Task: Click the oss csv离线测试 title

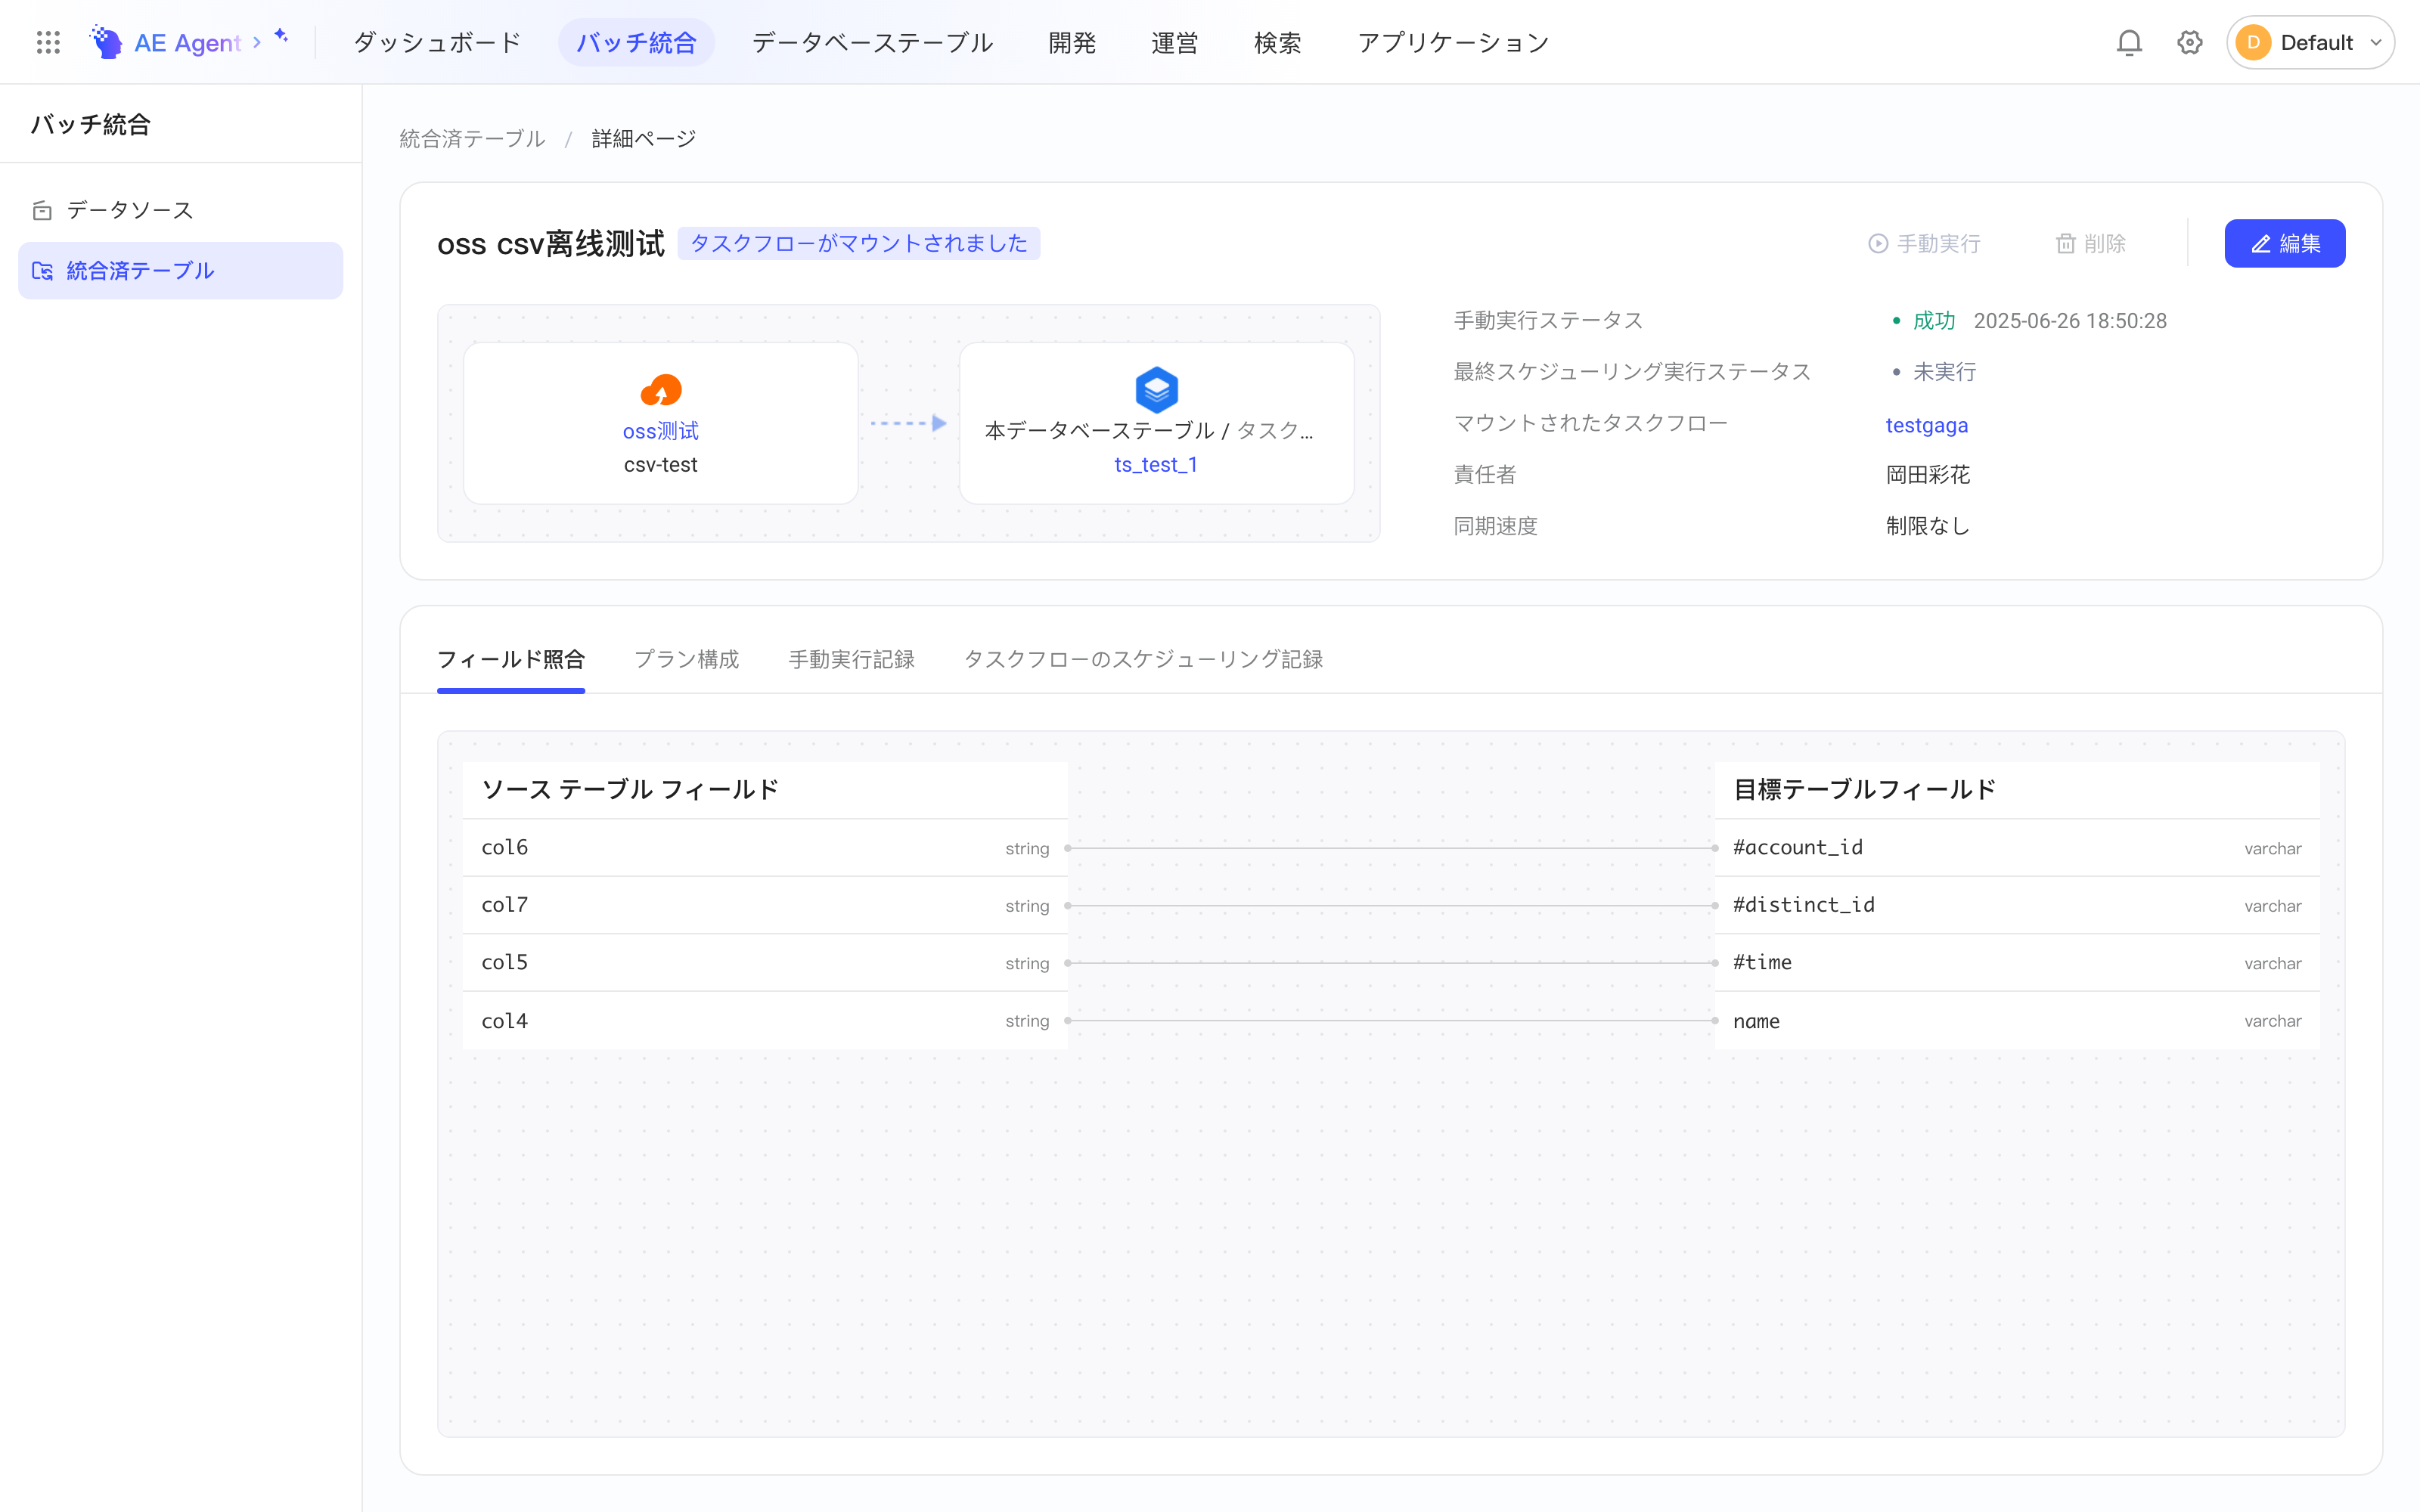Action: pos(550,244)
